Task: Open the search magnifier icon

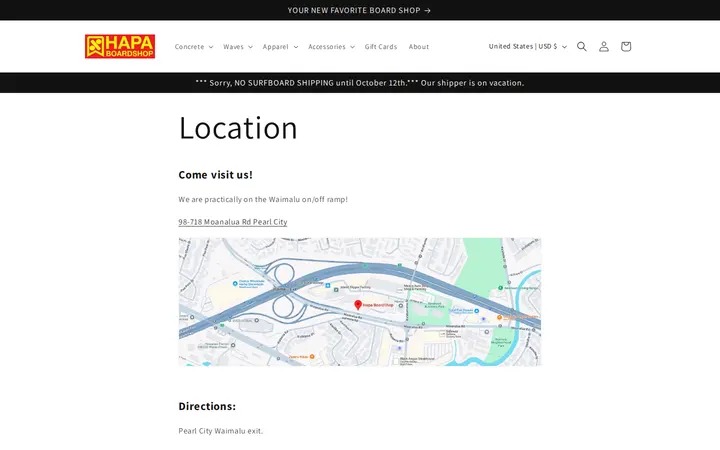Action: [x=581, y=46]
